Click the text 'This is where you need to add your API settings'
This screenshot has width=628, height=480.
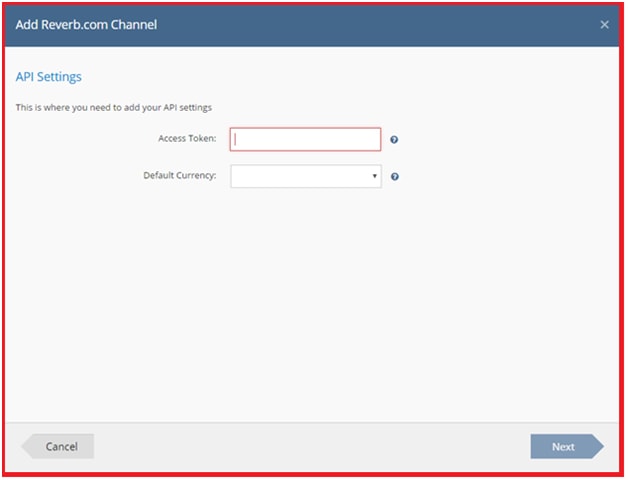click(114, 107)
